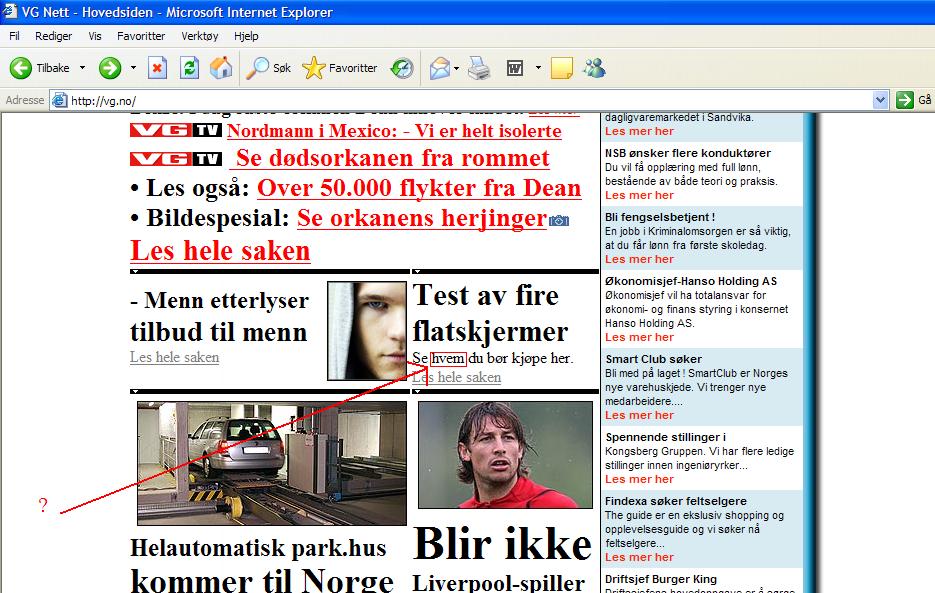
Task: Open link Over 50.000 flykter fra Dean
Action: 419,188
